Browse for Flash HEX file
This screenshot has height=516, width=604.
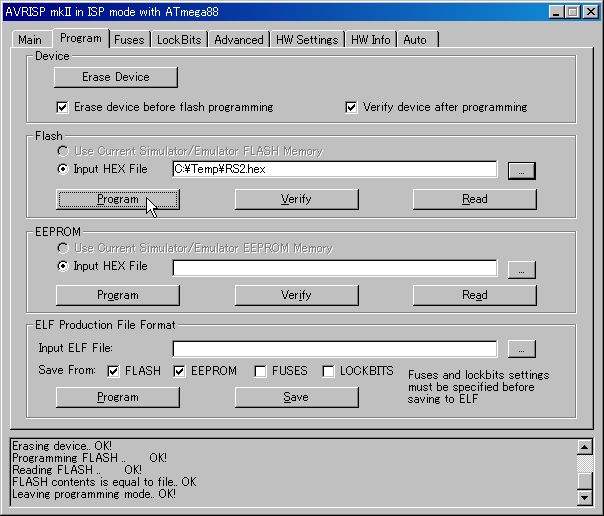point(522,171)
